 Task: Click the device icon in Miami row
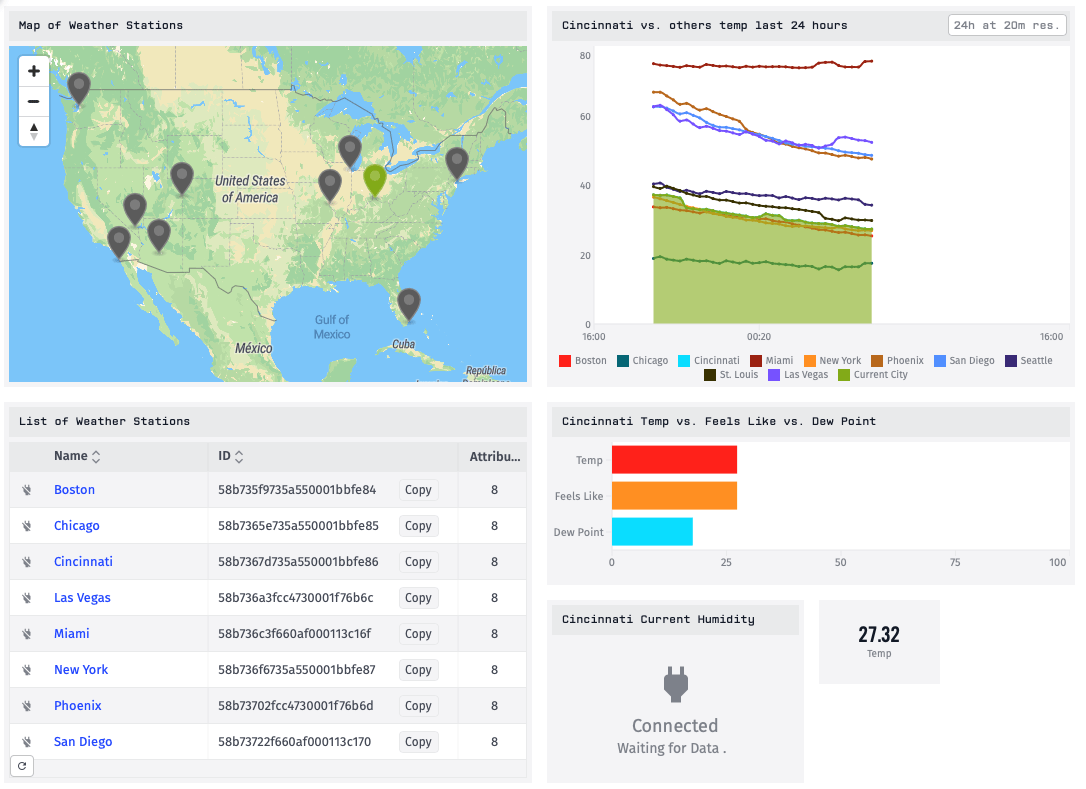click(26, 634)
